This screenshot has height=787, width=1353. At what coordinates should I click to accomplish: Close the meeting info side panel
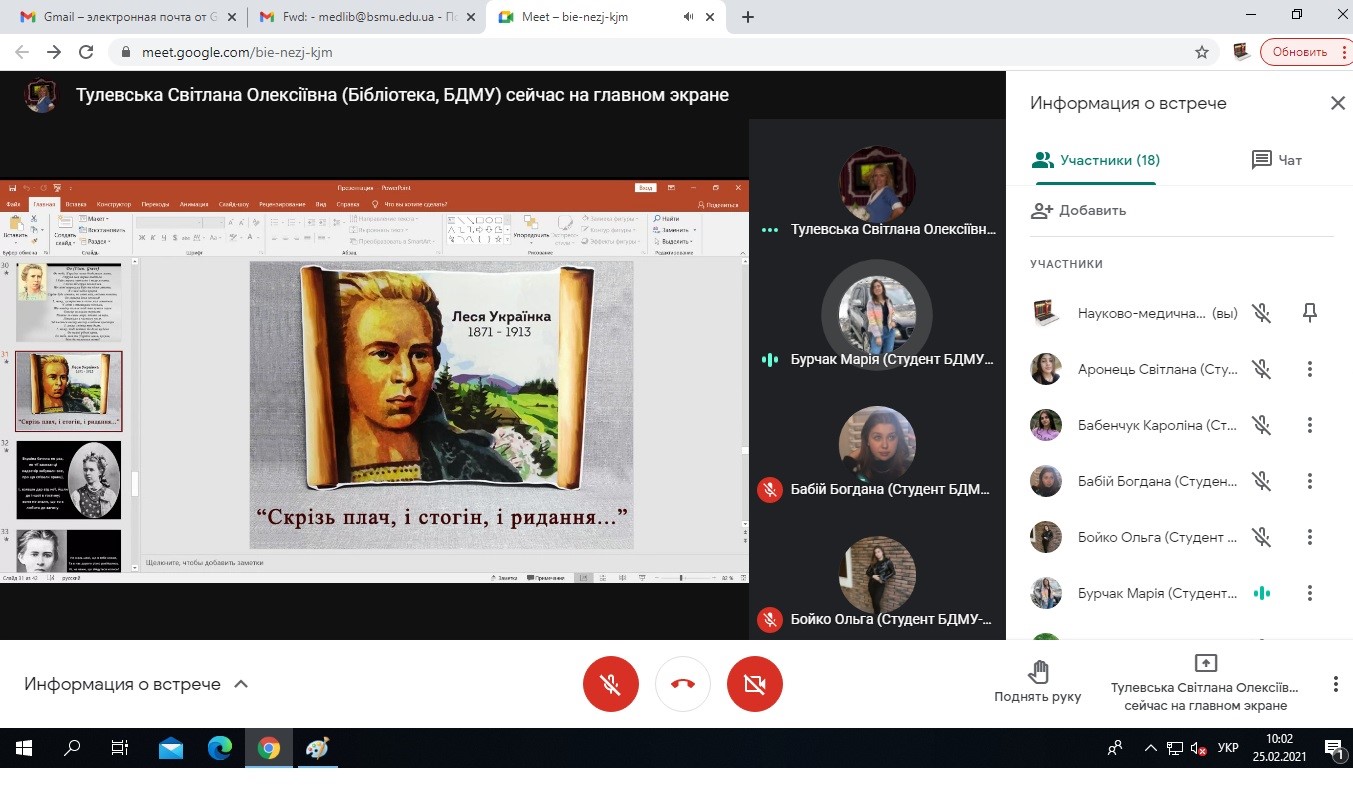pos(1337,103)
